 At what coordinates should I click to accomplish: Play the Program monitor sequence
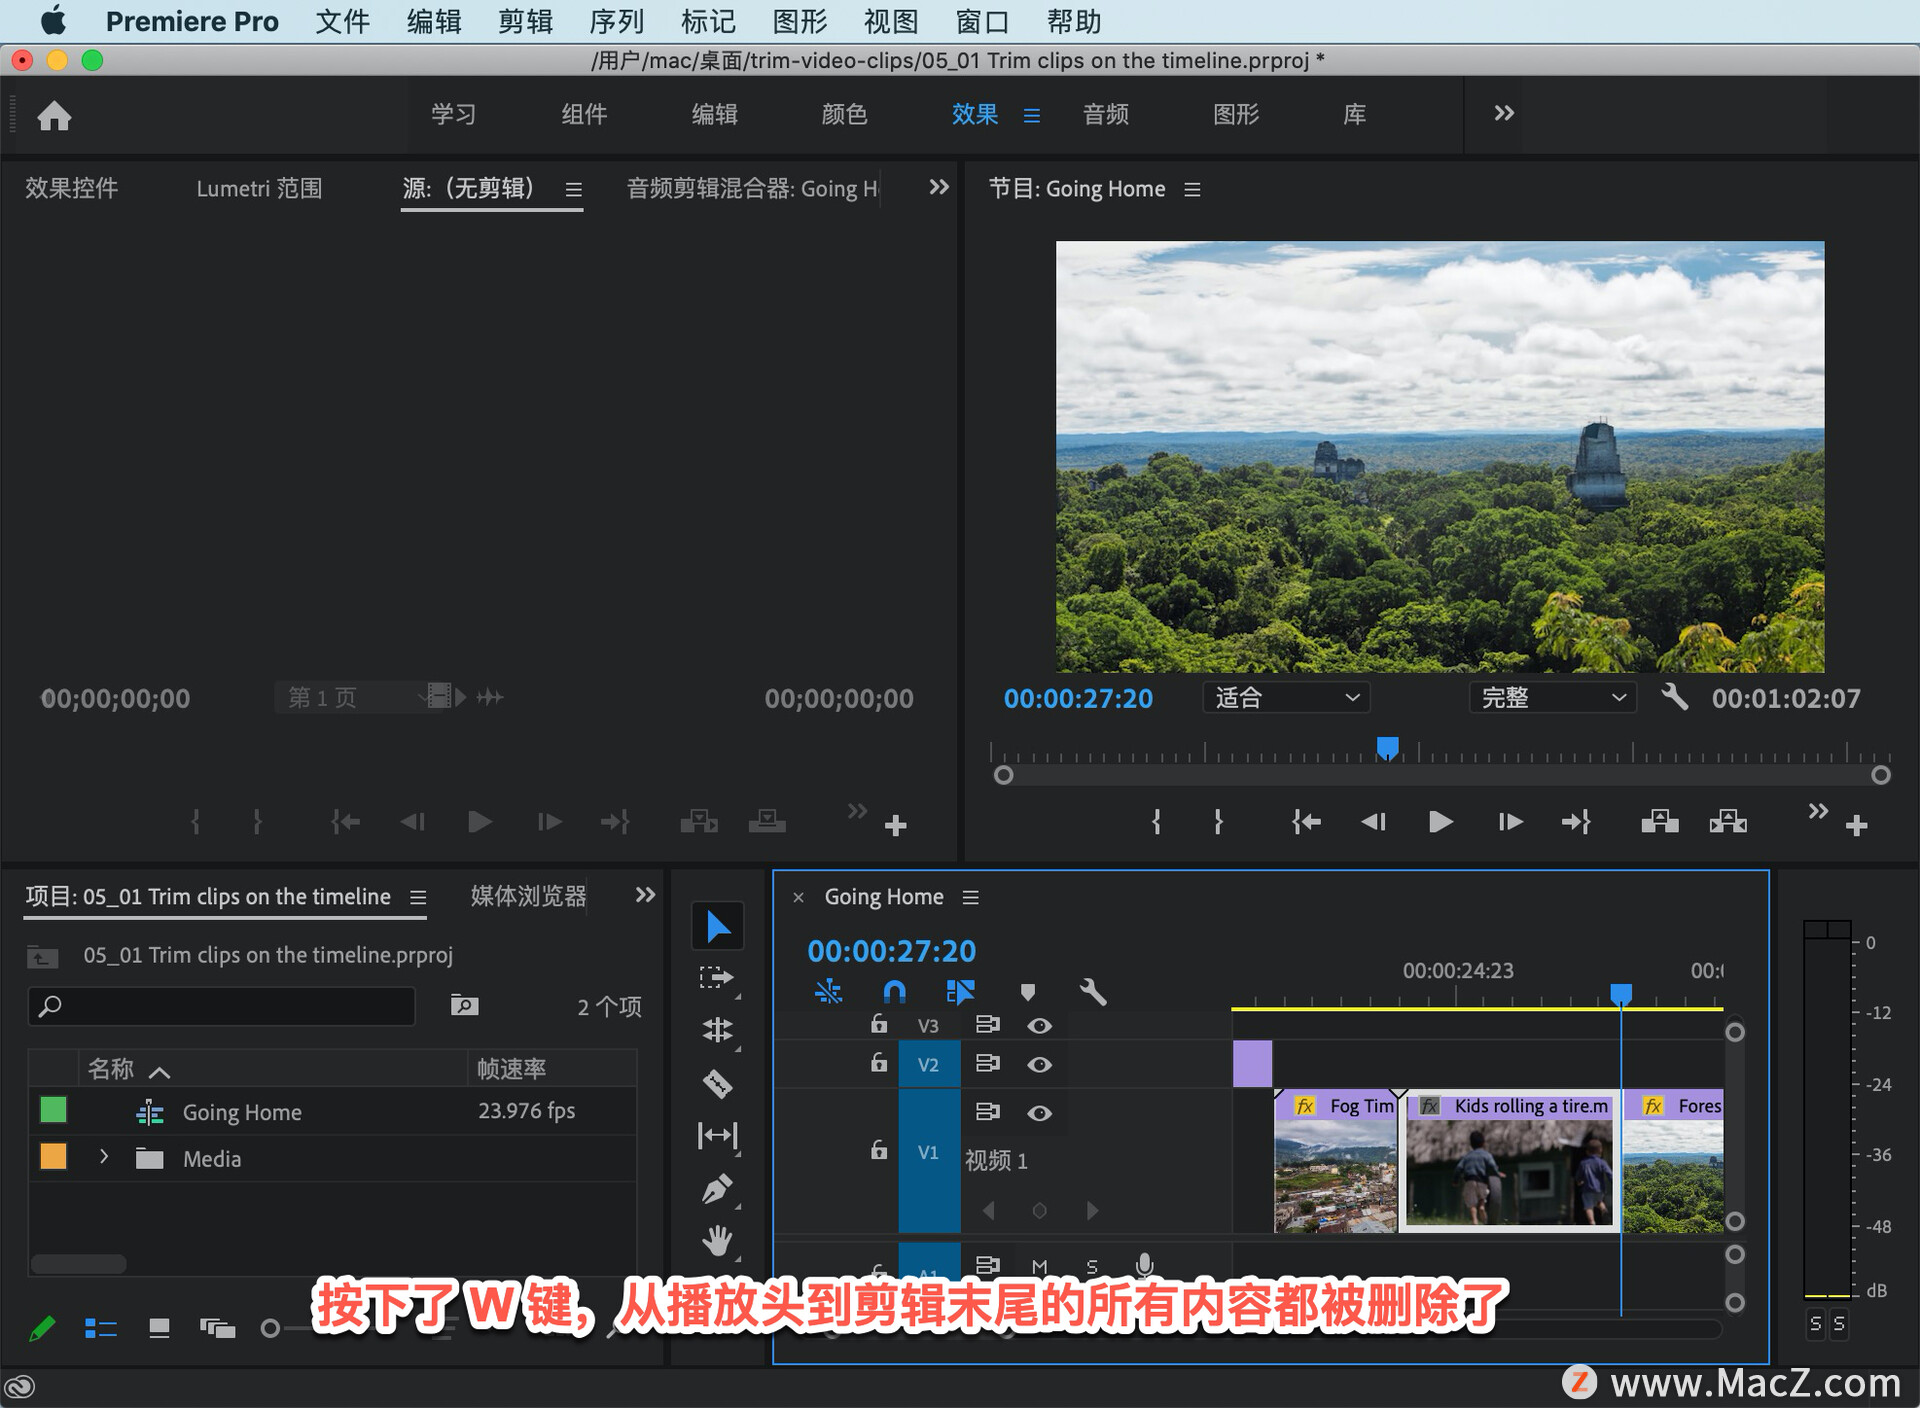(x=1440, y=822)
